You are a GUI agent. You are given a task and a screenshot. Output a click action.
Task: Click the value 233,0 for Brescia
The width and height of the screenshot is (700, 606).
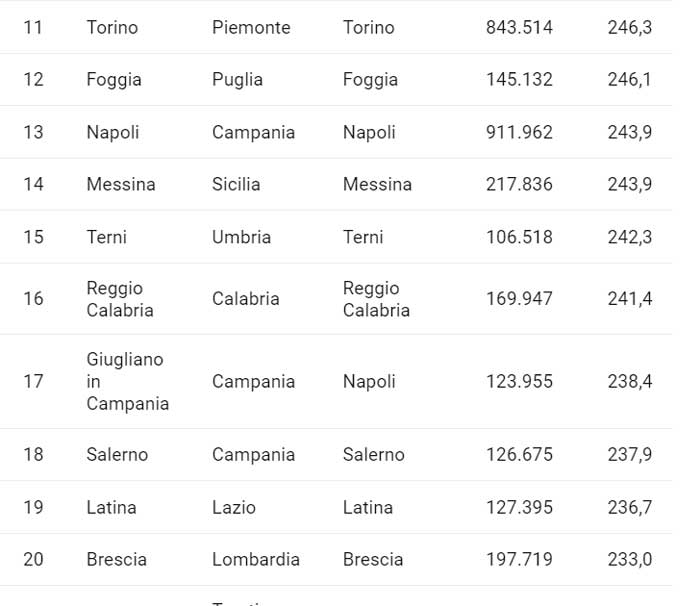629,559
